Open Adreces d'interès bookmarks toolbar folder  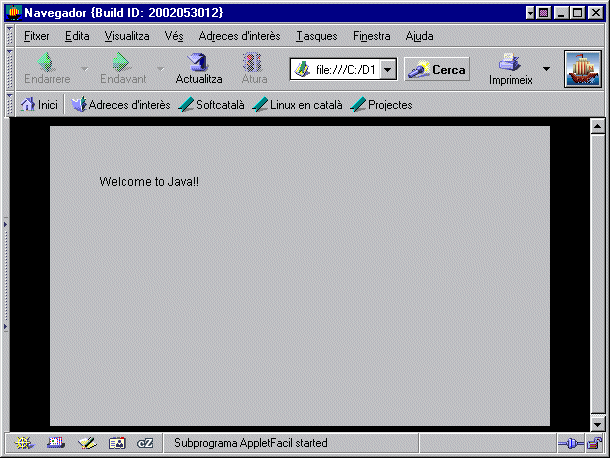click(121, 105)
